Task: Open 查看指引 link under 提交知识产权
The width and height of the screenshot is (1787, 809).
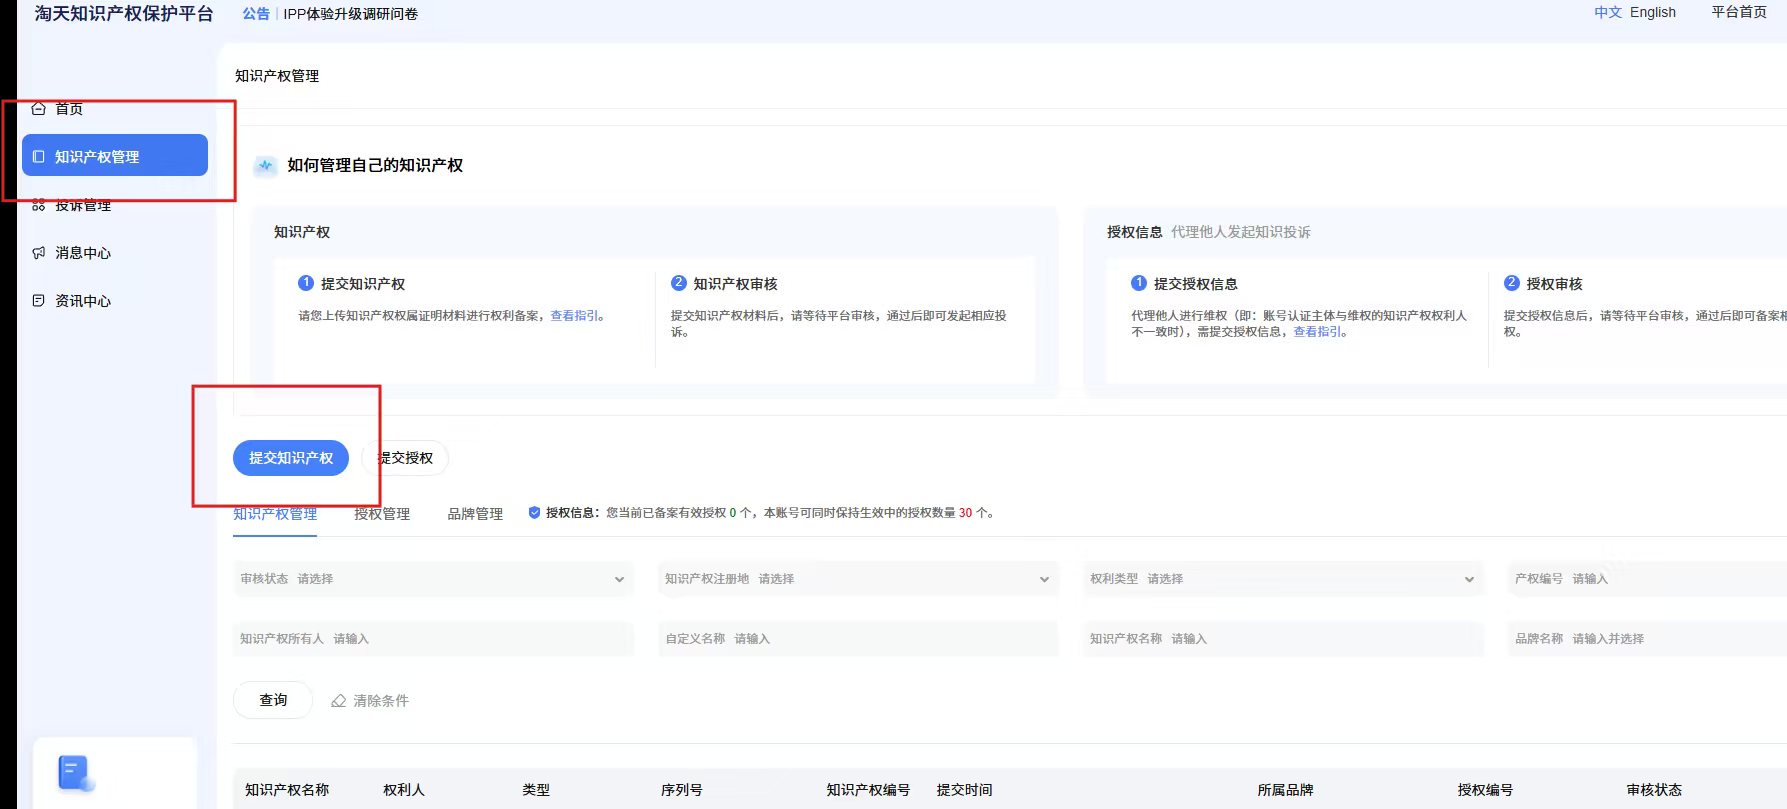Action: click(x=575, y=316)
